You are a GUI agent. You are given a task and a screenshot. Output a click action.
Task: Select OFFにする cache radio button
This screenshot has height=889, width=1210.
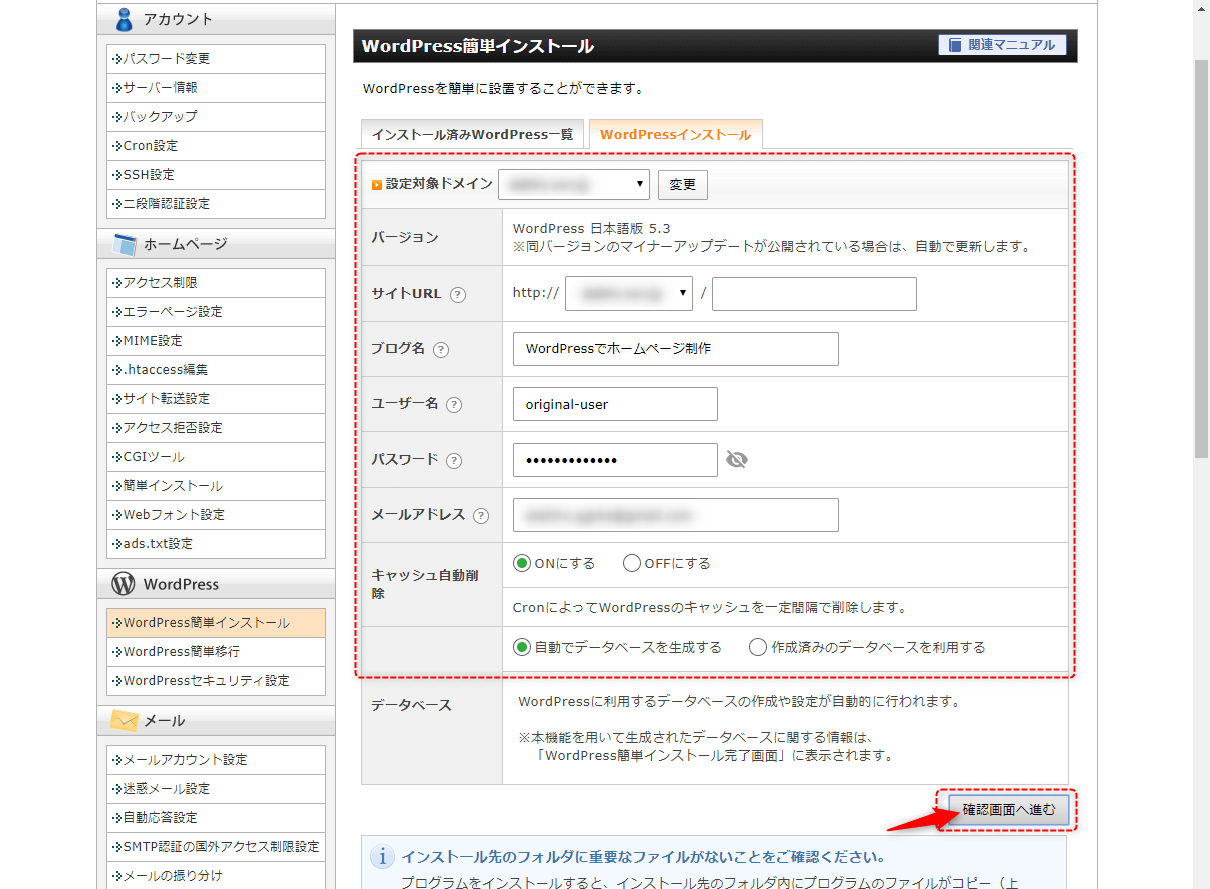[x=631, y=563]
